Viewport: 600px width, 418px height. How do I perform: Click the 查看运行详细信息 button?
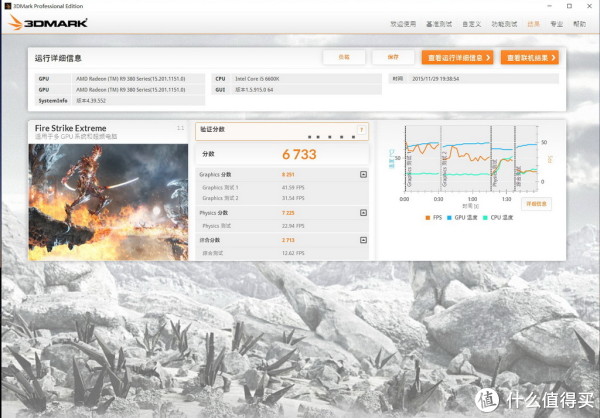pos(458,57)
